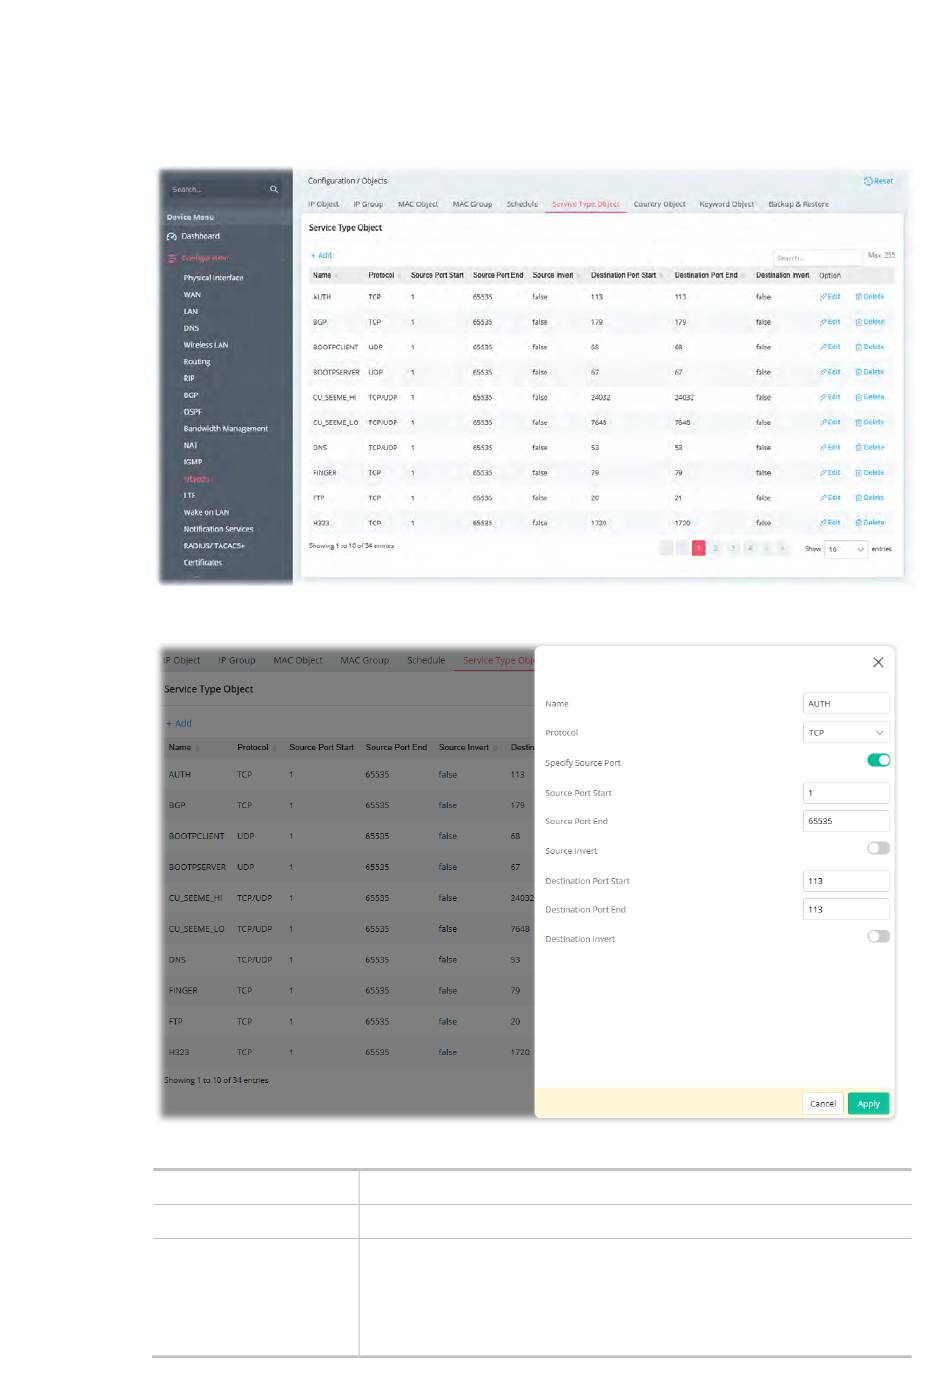Toggle the Destination Invert switch
This screenshot has width=950, height=1397.
878,937
